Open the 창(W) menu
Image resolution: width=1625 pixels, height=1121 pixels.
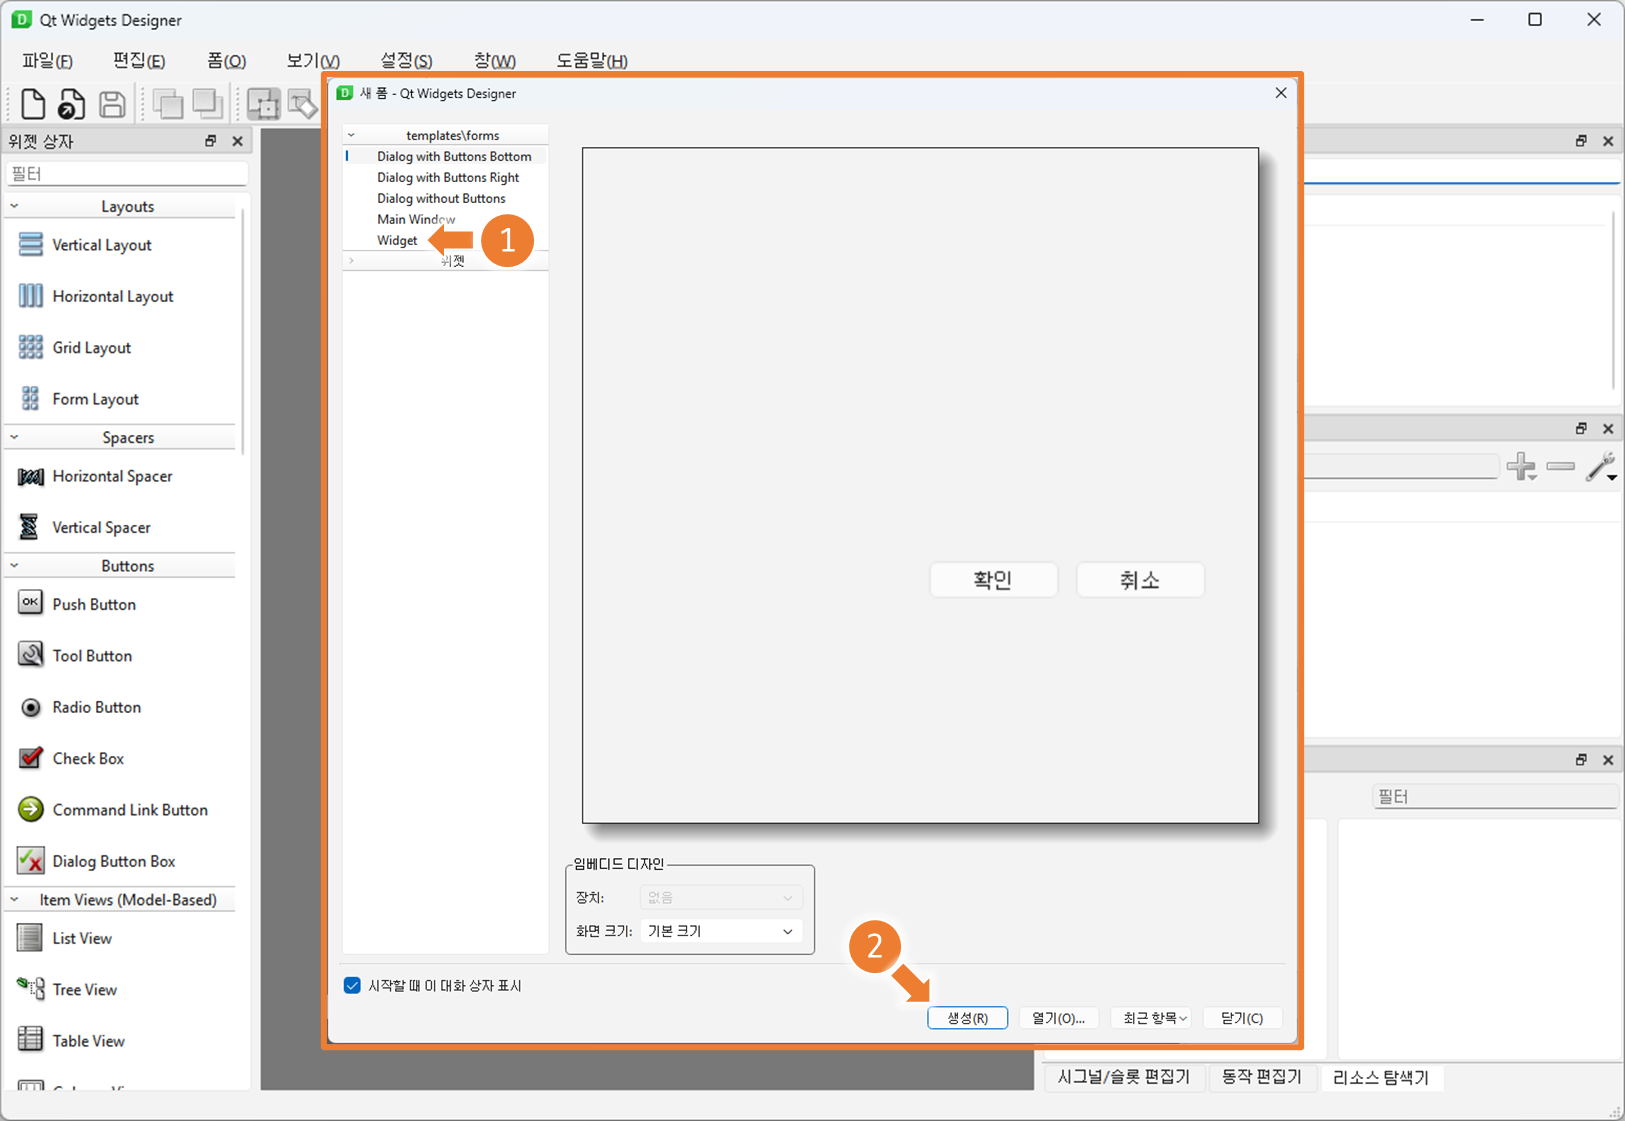495,61
